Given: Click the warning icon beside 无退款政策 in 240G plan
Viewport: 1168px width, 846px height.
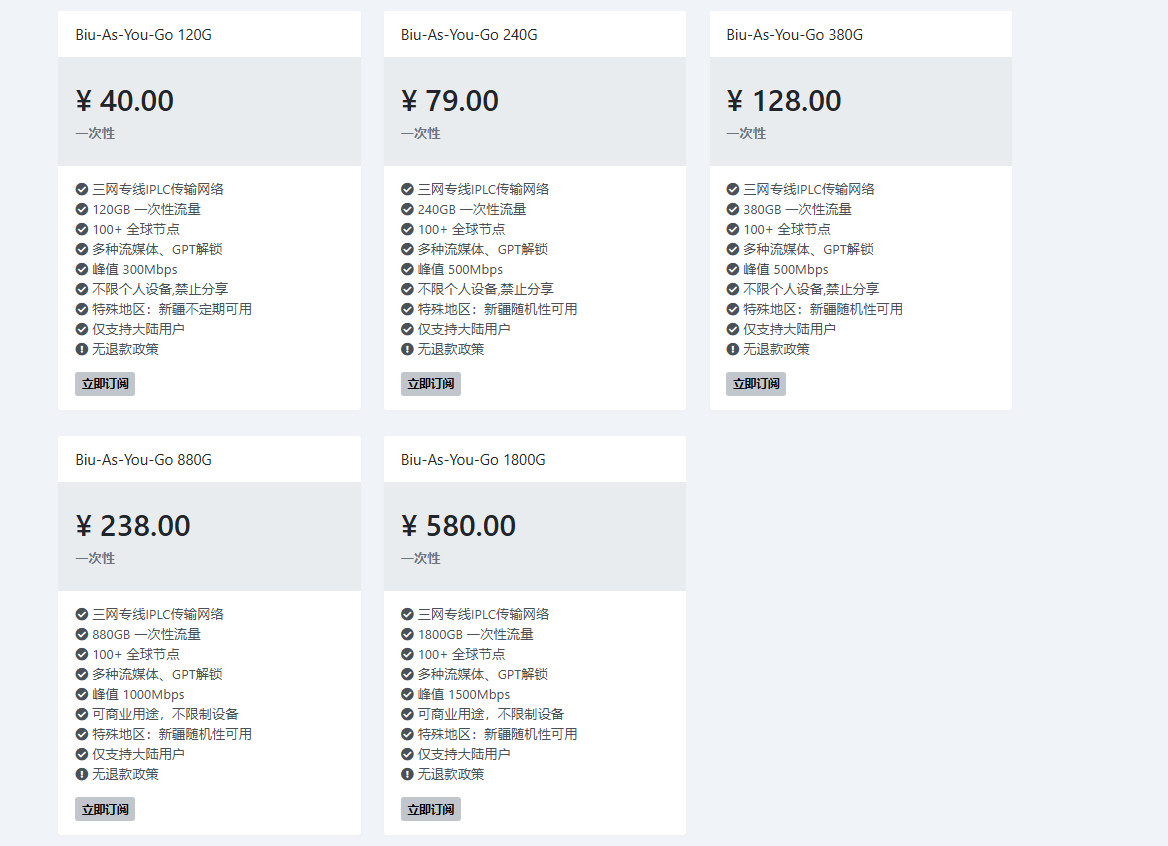Looking at the screenshot, I should (x=407, y=349).
